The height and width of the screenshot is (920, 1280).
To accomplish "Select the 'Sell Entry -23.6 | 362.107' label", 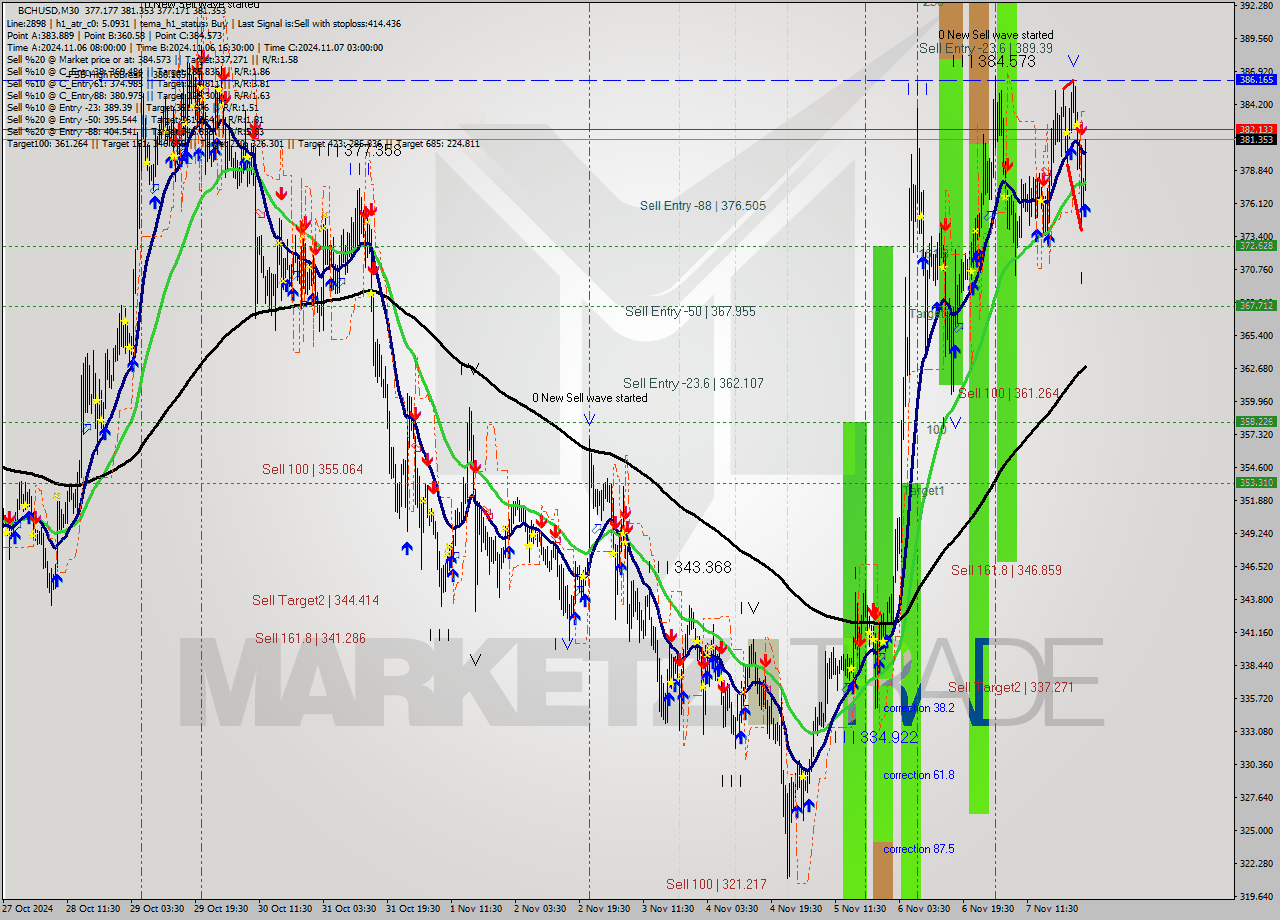I will pos(693,383).
